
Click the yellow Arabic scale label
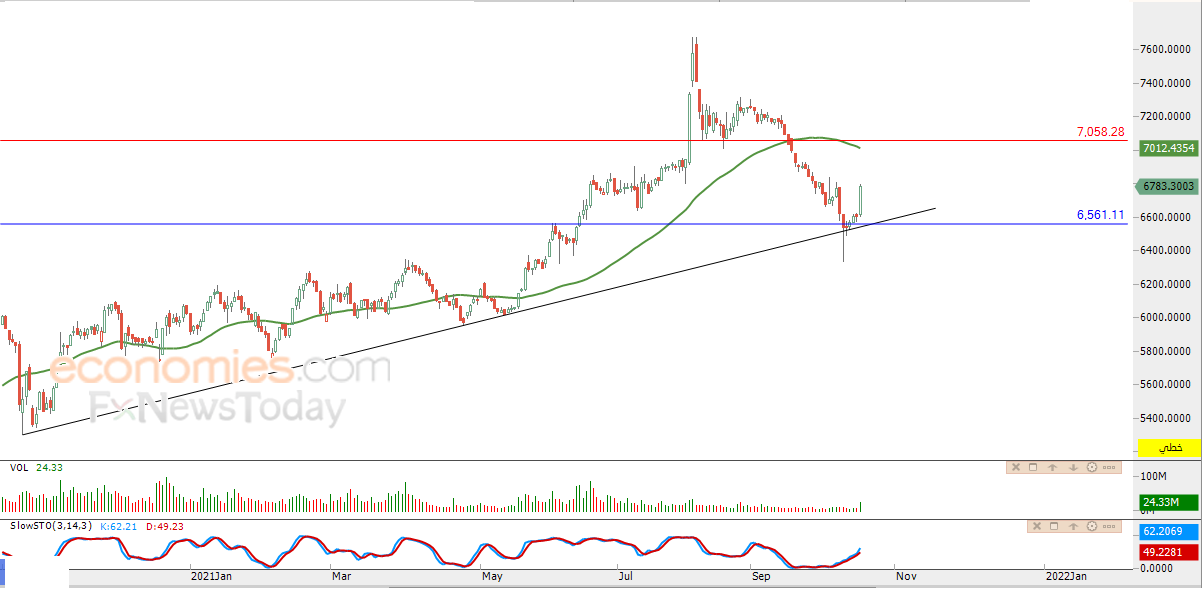click(1168, 446)
